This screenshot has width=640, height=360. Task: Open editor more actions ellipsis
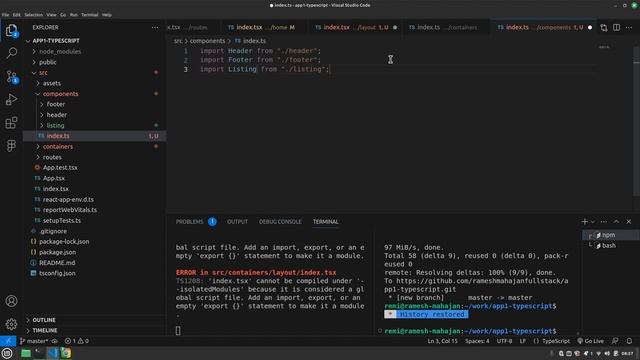tap(629, 27)
